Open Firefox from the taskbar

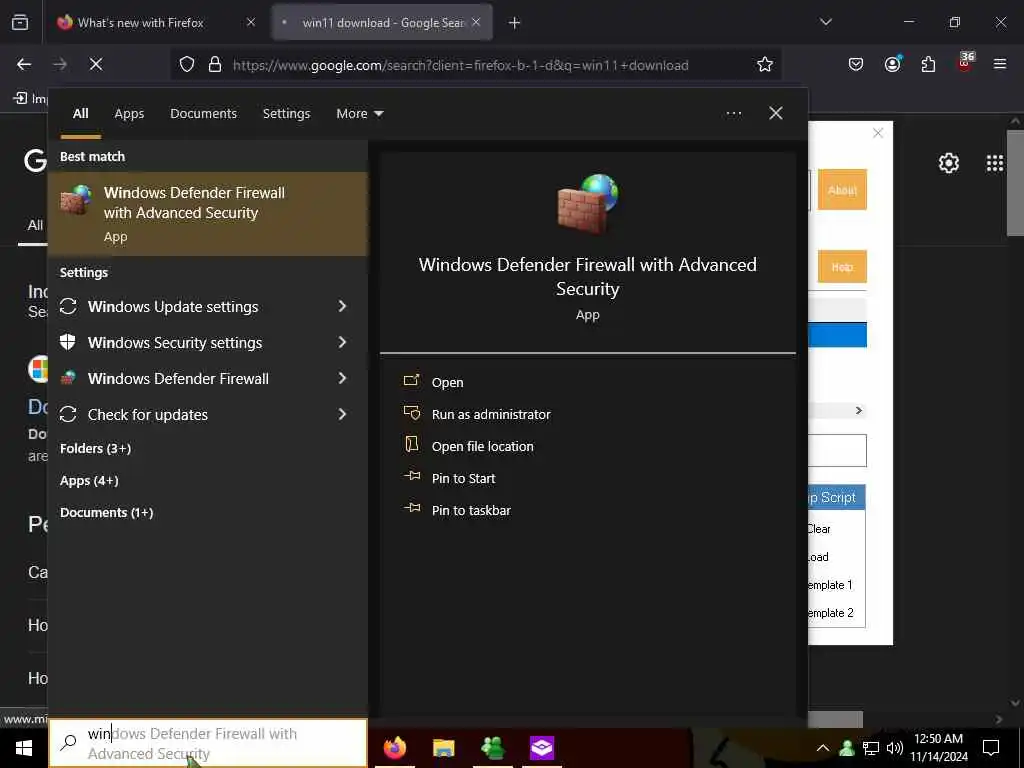pos(394,747)
